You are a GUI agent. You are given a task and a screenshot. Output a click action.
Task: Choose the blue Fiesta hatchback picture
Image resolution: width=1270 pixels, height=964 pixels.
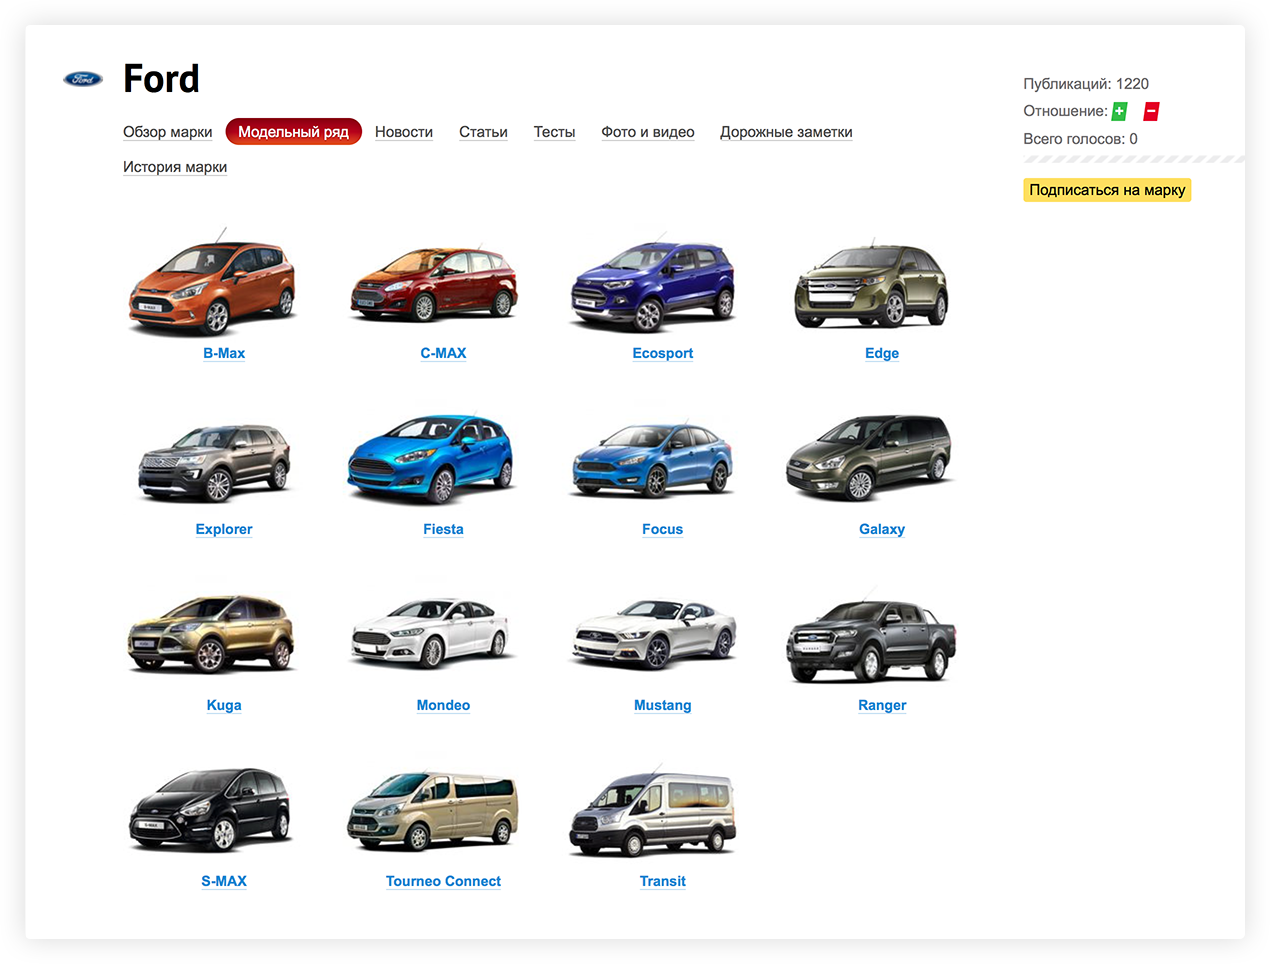click(431, 459)
